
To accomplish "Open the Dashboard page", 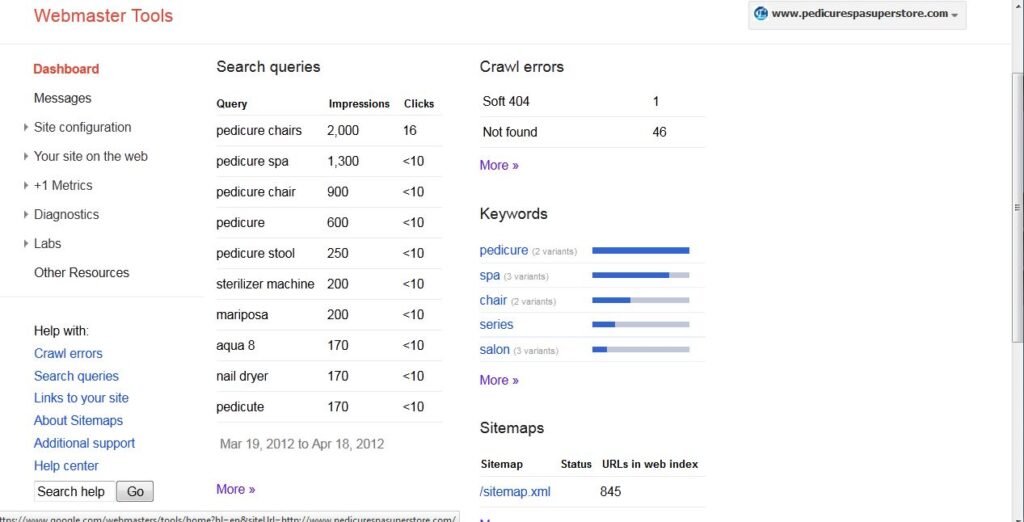I will pyautogui.click(x=66, y=69).
